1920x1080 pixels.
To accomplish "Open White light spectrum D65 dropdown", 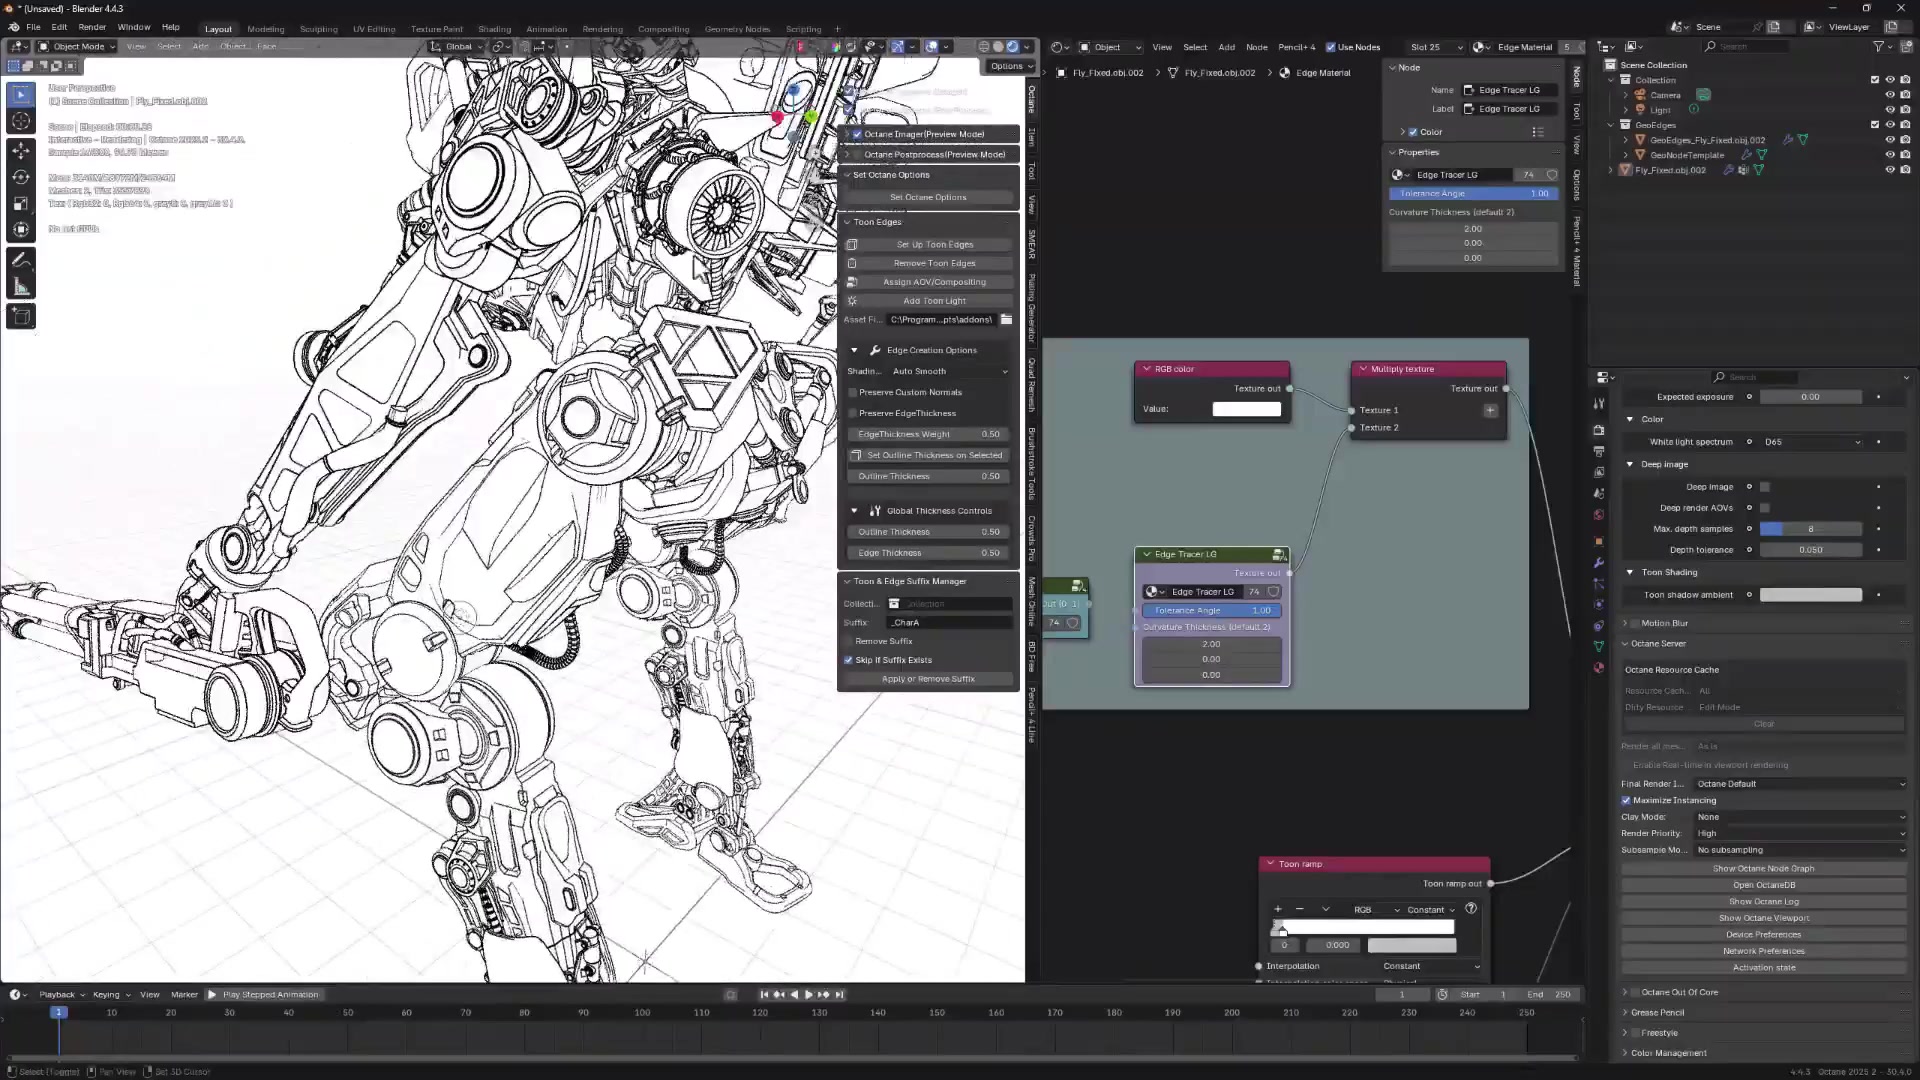I will click(x=1812, y=442).
